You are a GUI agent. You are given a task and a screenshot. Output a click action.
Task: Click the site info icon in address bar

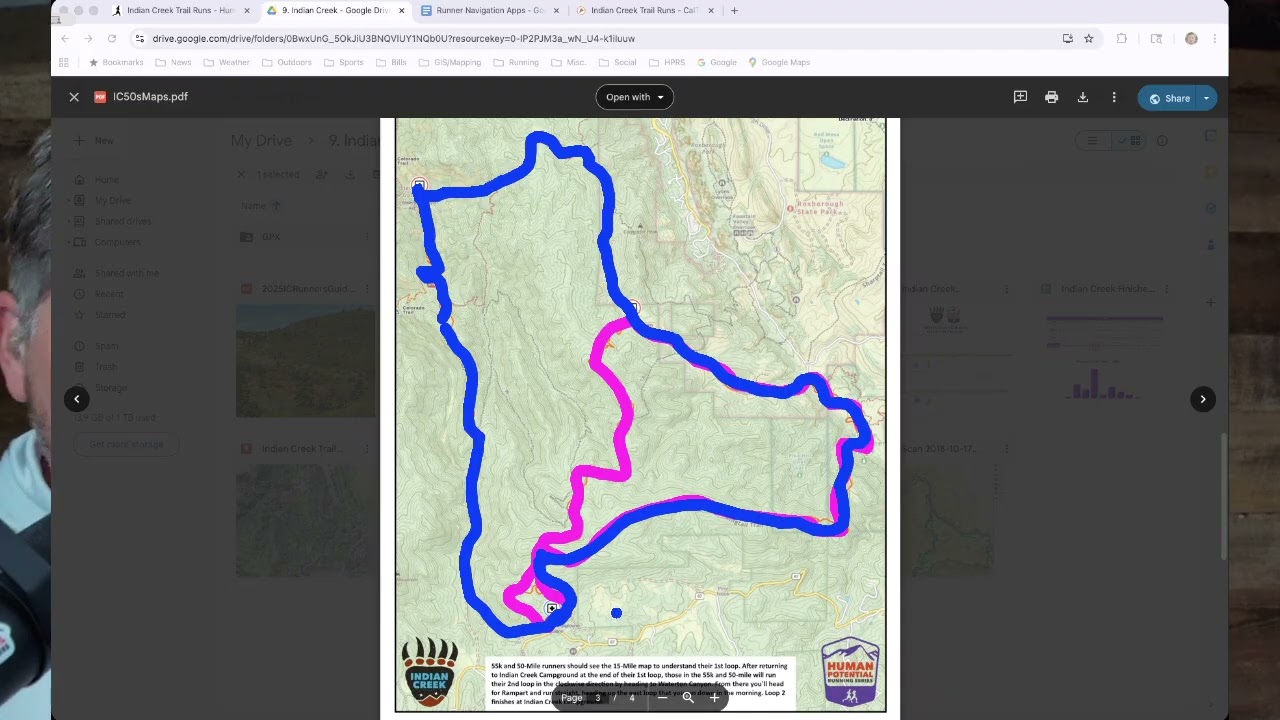click(x=139, y=38)
